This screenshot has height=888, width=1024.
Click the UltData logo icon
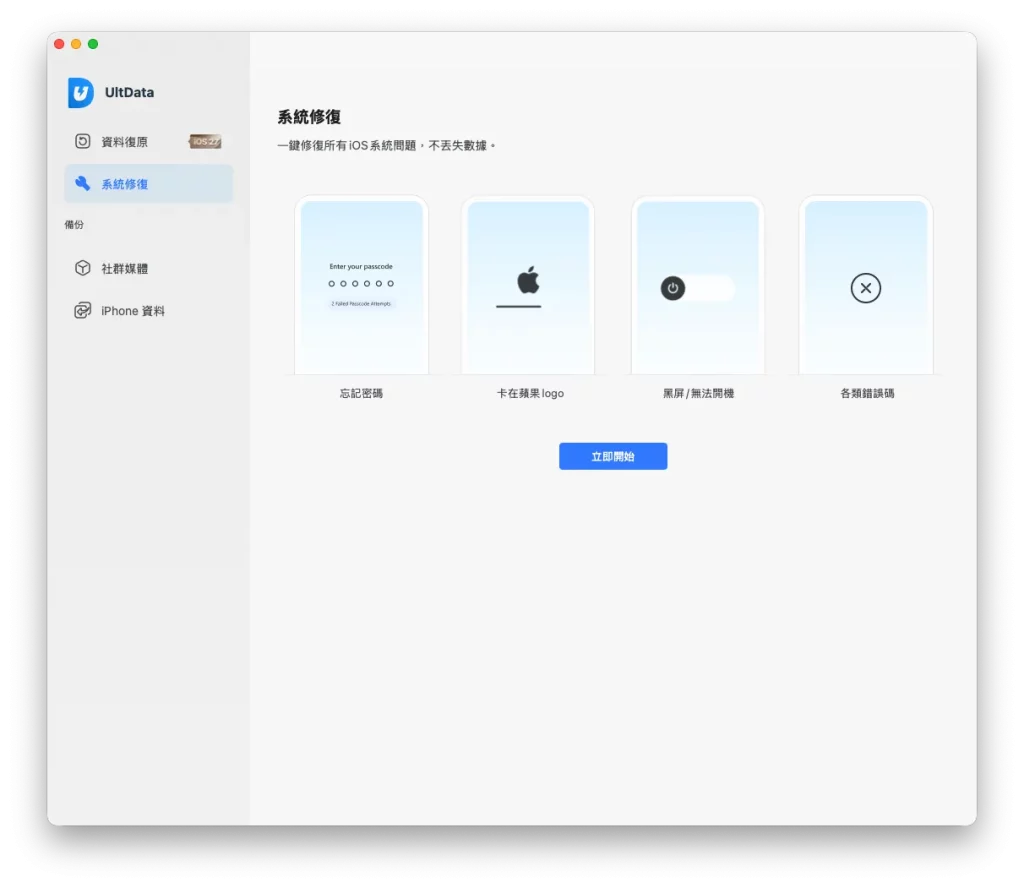pos(80,92)
